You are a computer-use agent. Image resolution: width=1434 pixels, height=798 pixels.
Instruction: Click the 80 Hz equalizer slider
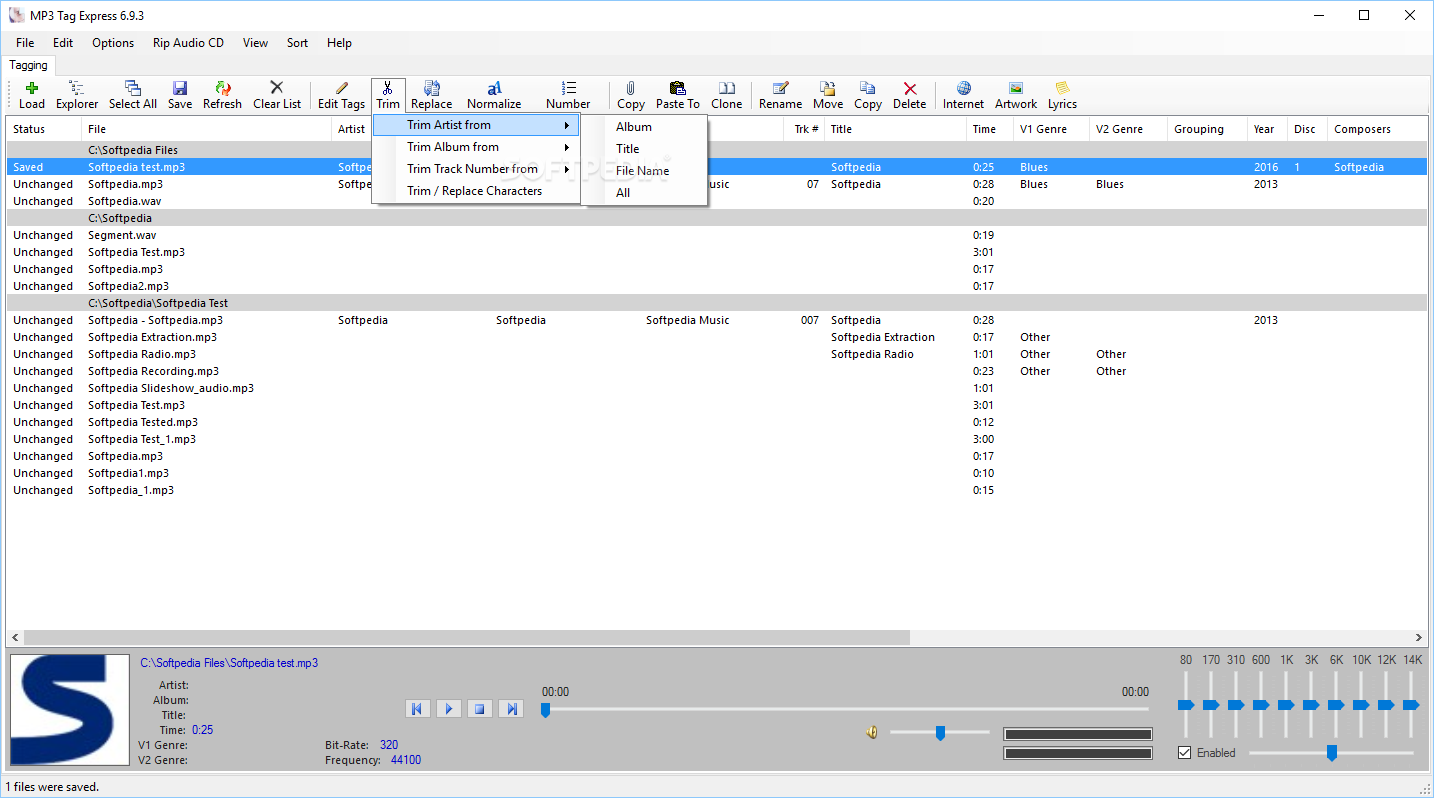1186,705
